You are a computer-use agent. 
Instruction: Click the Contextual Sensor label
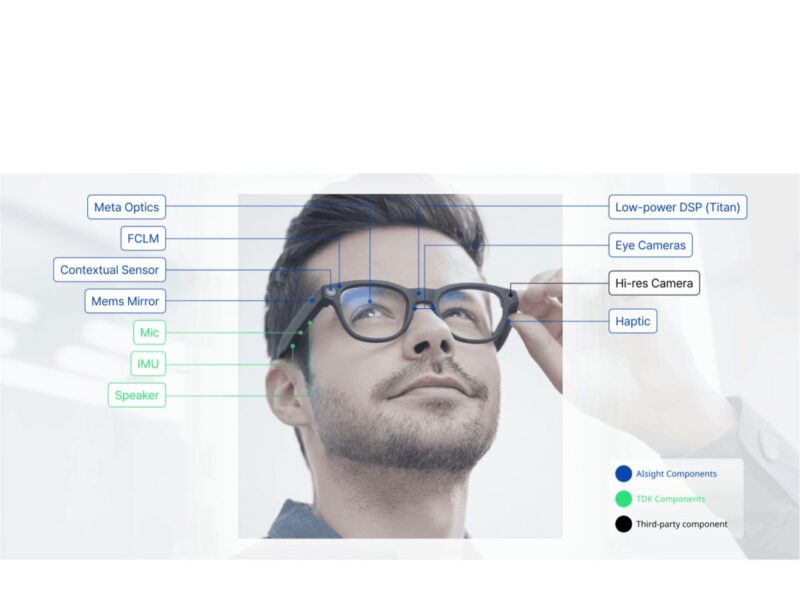tap(110, 269)
